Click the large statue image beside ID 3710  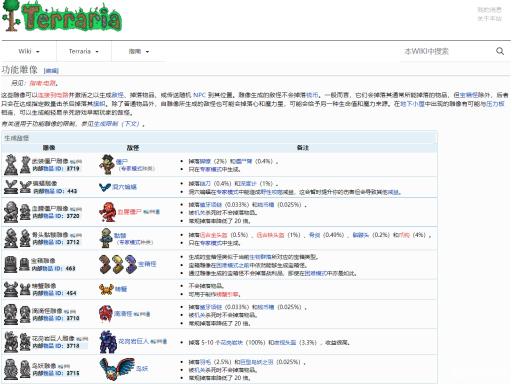(11, 314)
